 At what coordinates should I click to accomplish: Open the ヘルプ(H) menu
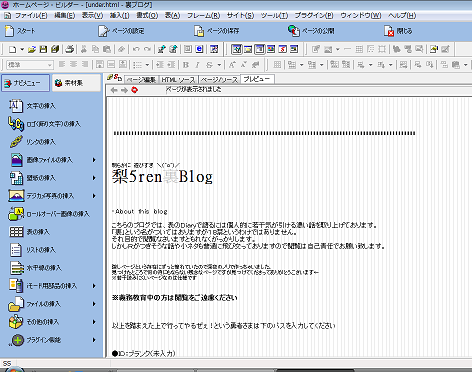click(x=402, y=16)
